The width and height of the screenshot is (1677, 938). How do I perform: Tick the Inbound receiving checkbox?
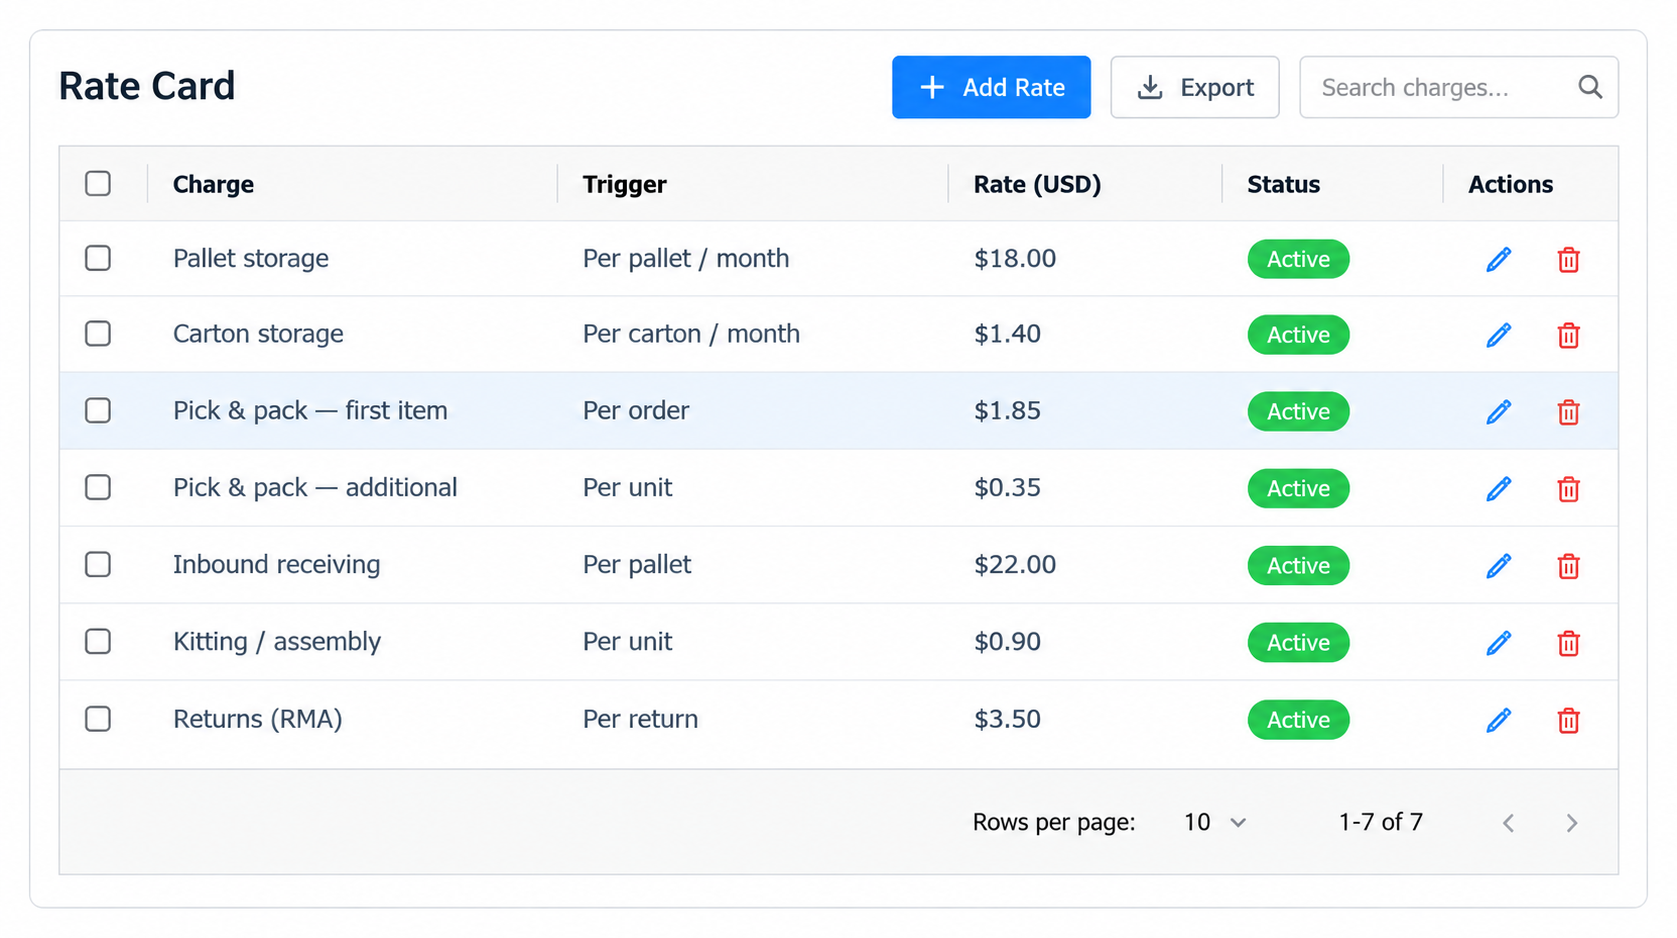tap(98, 564)
